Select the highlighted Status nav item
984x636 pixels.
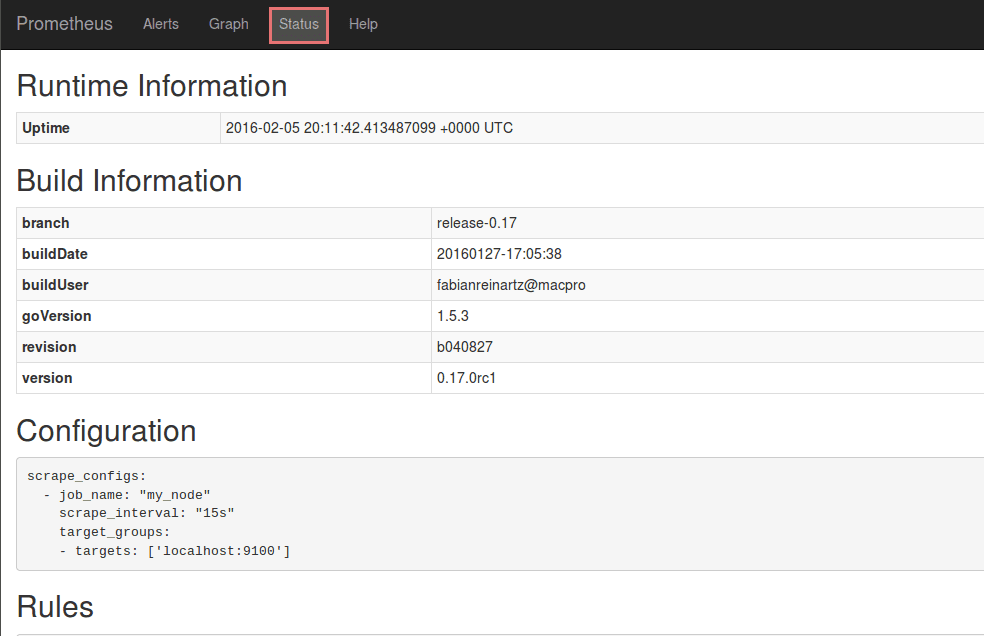tap(299, 25)
